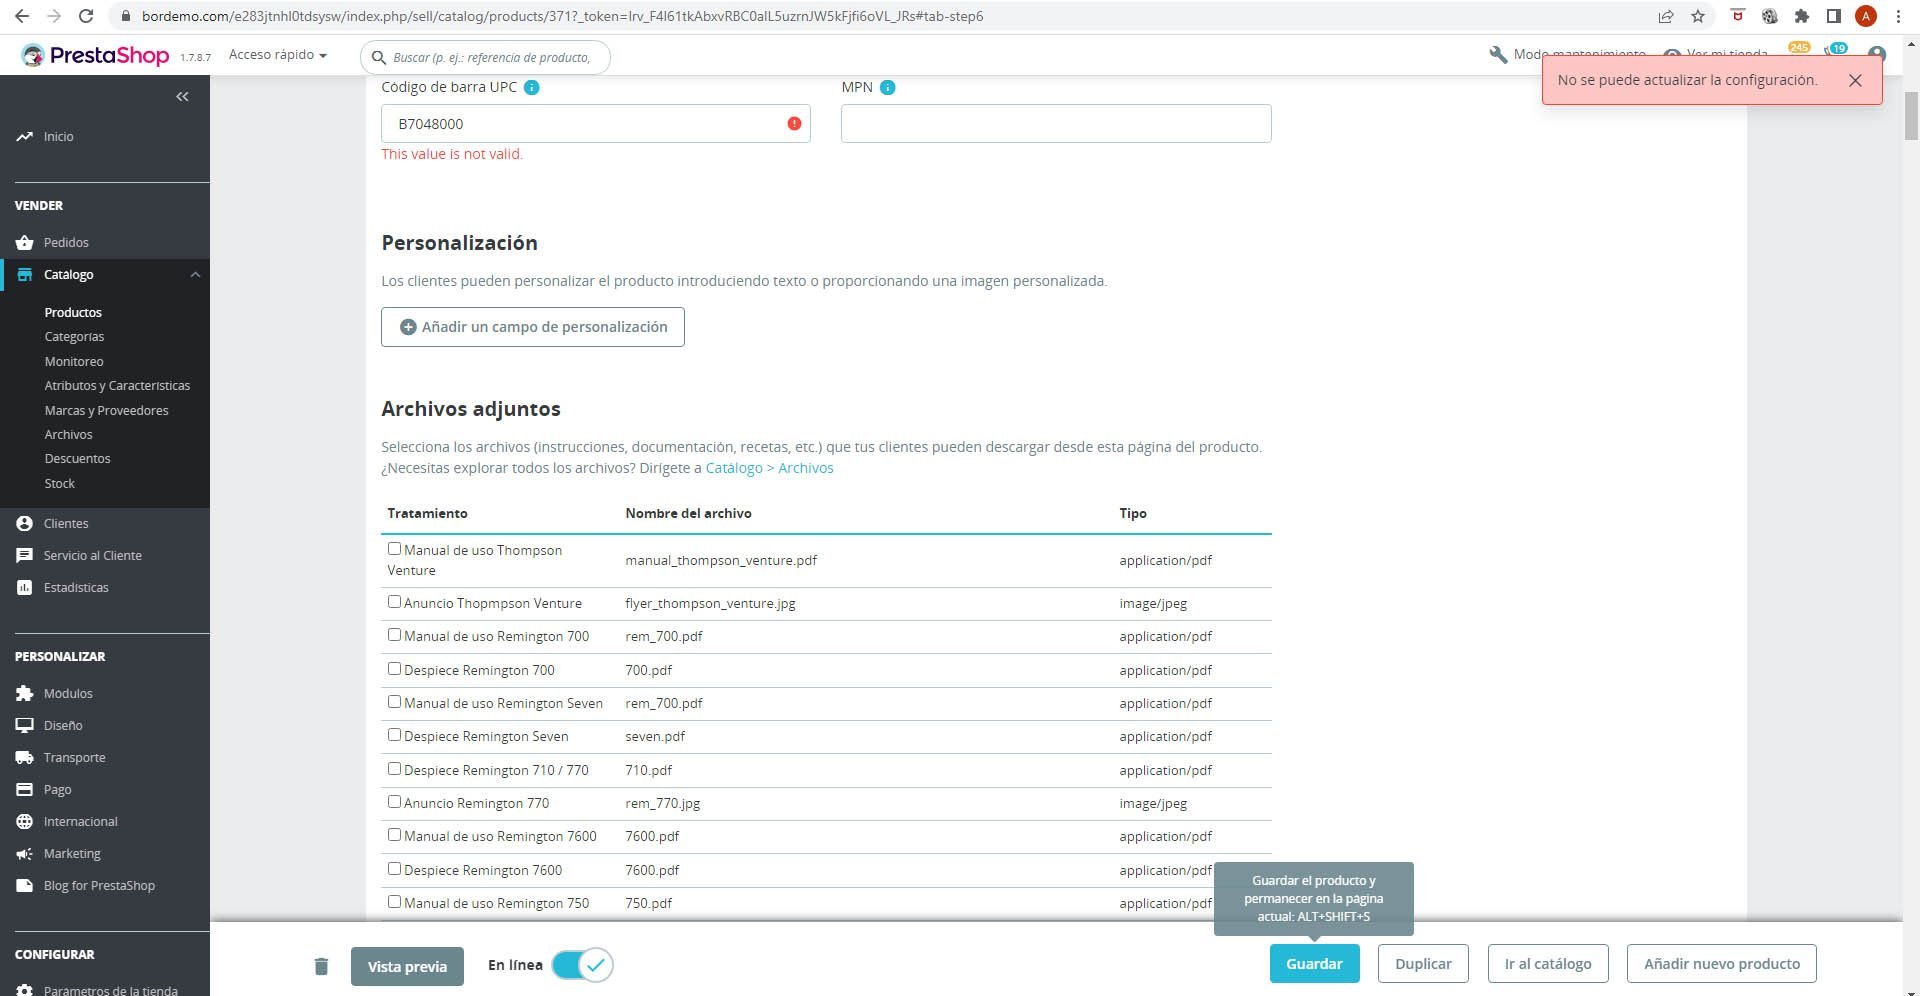Click the UPC barcode info icon
Viewport: 1920px width, 996px height.
[x=532, y=87]
